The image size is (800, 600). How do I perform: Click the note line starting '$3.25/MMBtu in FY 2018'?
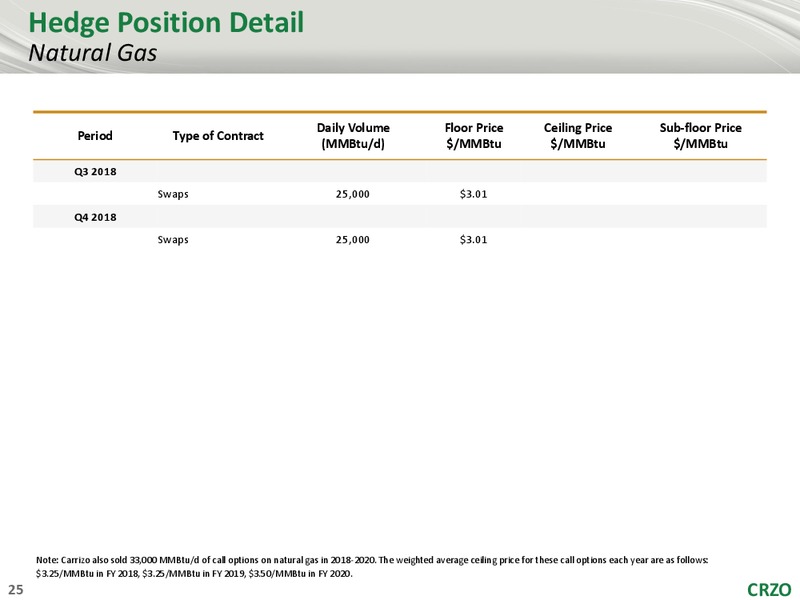point(194,573)
